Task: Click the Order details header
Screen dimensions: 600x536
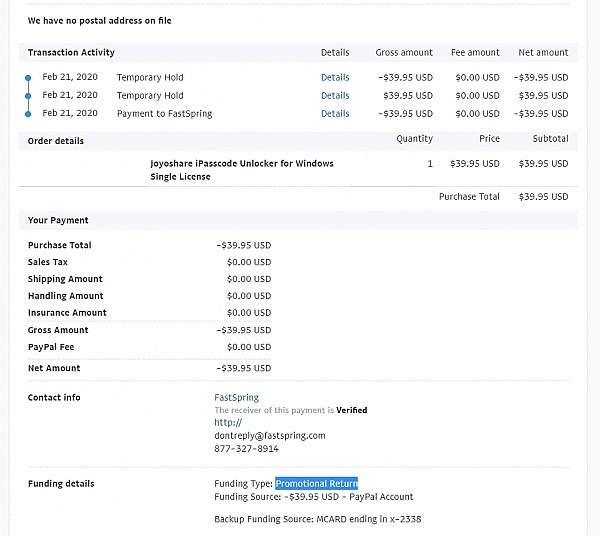Action: coord(55,141)
